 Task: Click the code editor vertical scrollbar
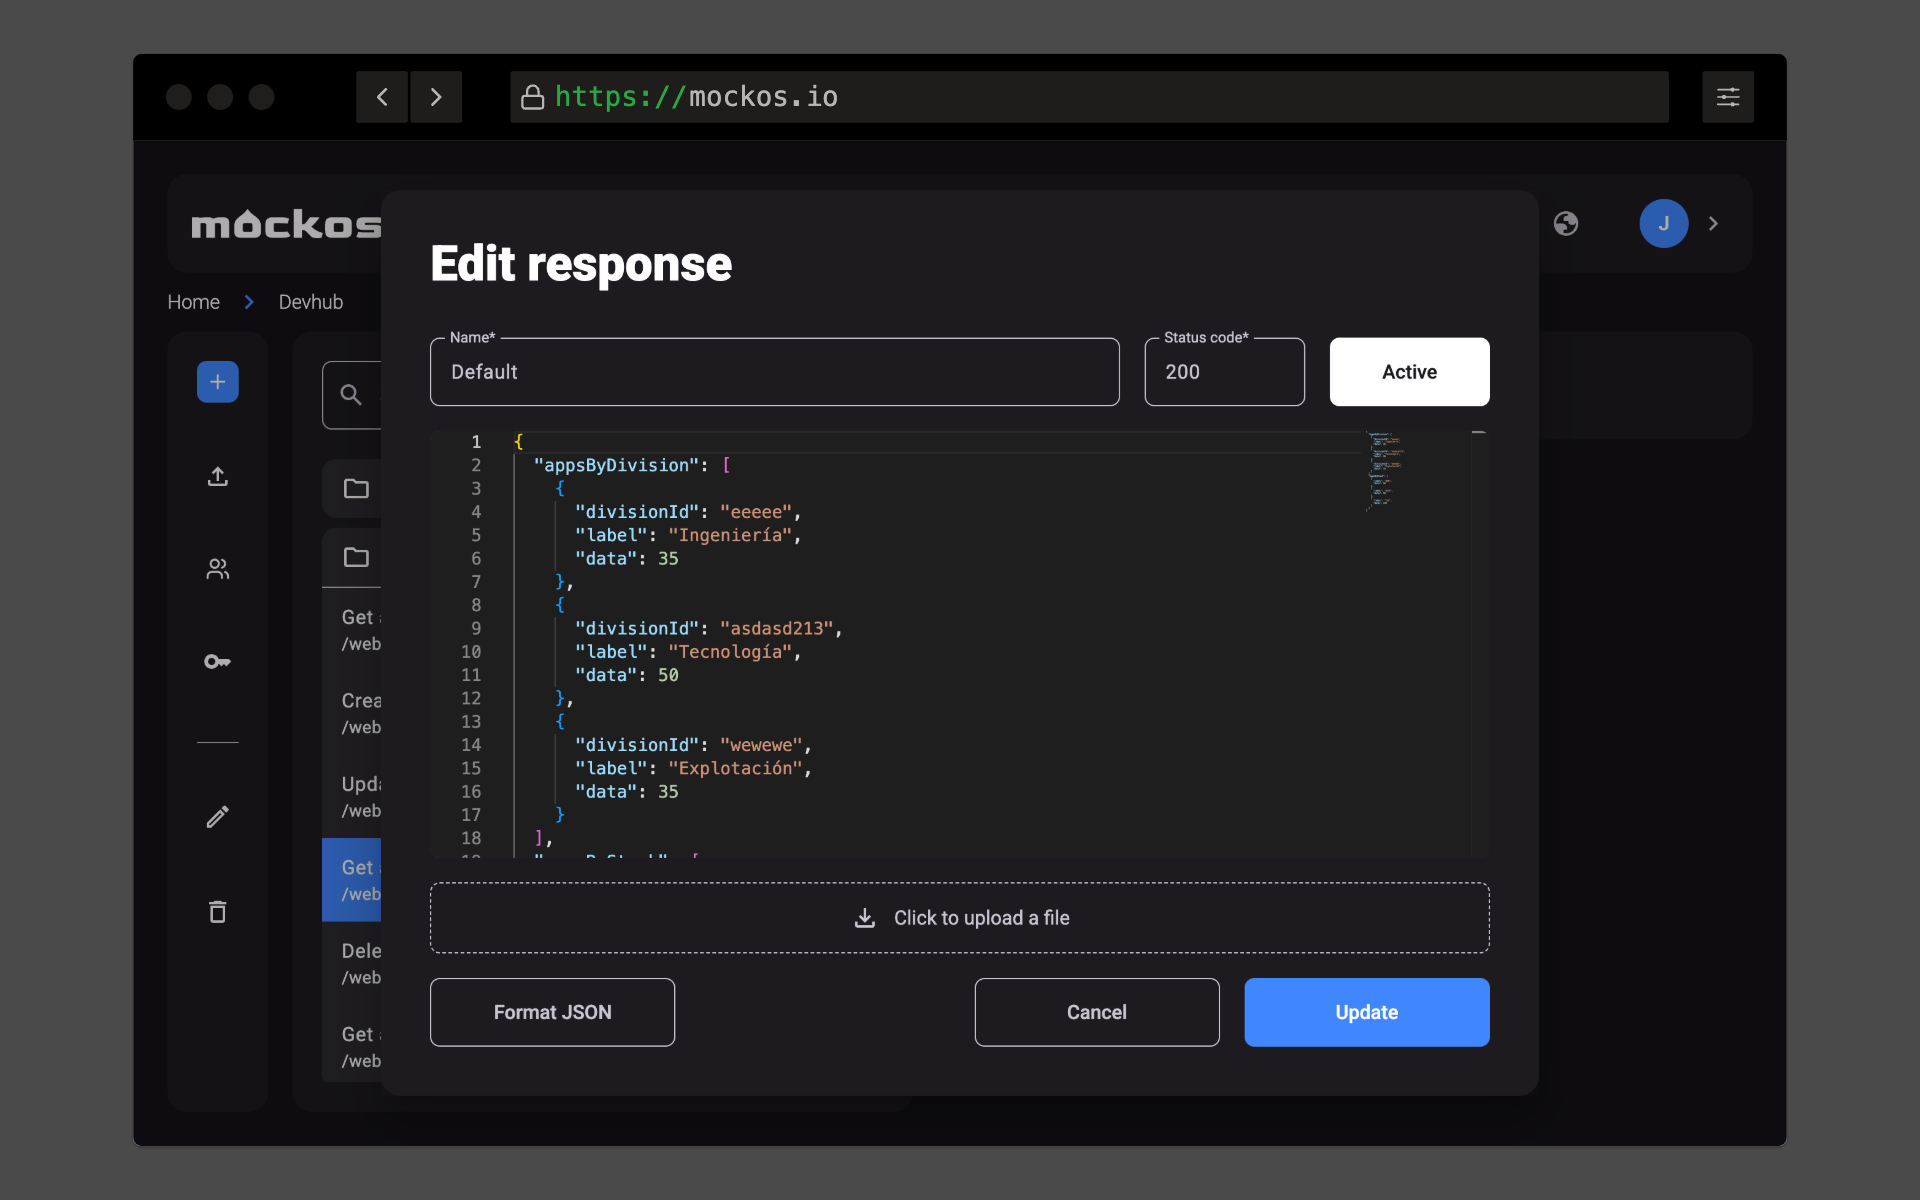pyautogui.click(x=1479, y=644)
